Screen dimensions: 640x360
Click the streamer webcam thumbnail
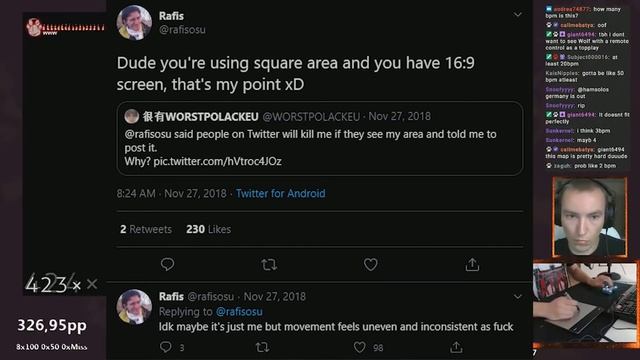point(589,217)
